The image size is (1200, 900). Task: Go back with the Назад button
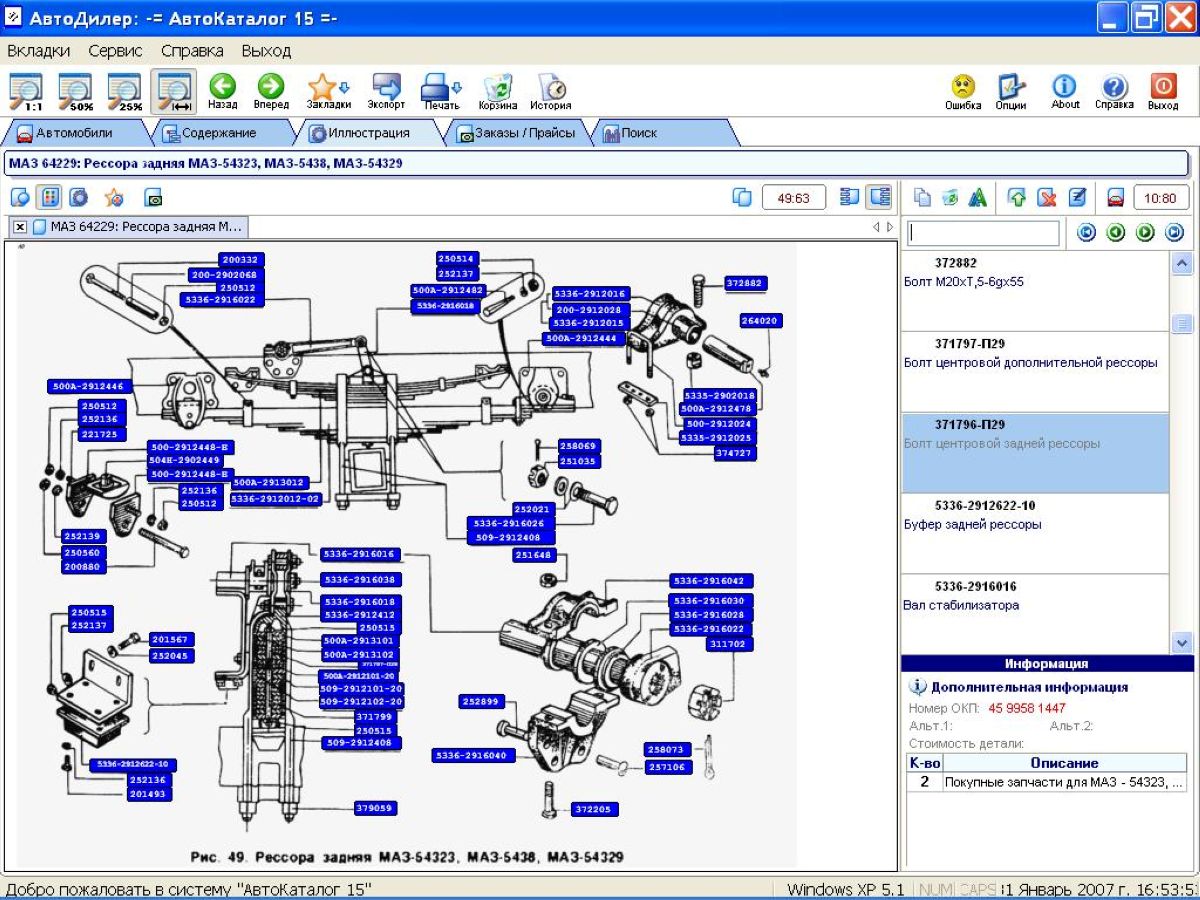click(222, 91)
